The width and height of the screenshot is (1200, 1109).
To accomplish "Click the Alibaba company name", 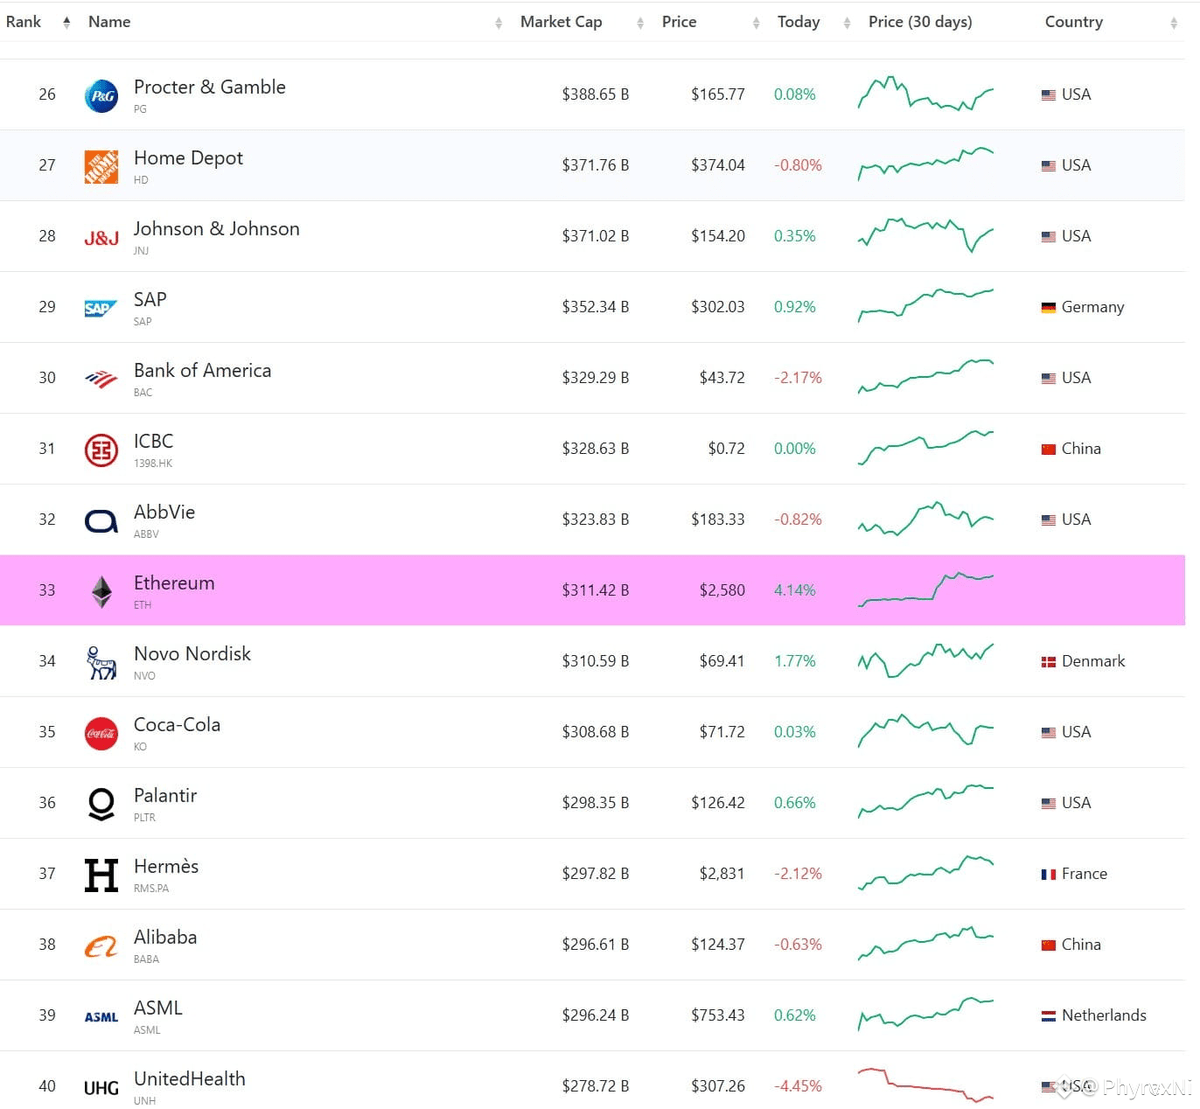I will [x=165, y=938].
